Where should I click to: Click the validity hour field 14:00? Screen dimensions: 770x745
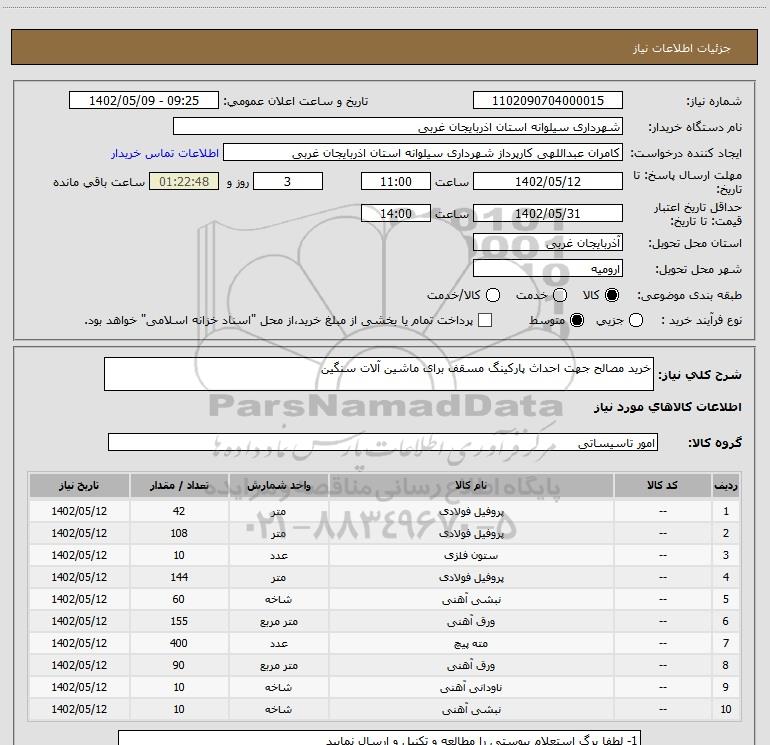click(x=396, y=213)
